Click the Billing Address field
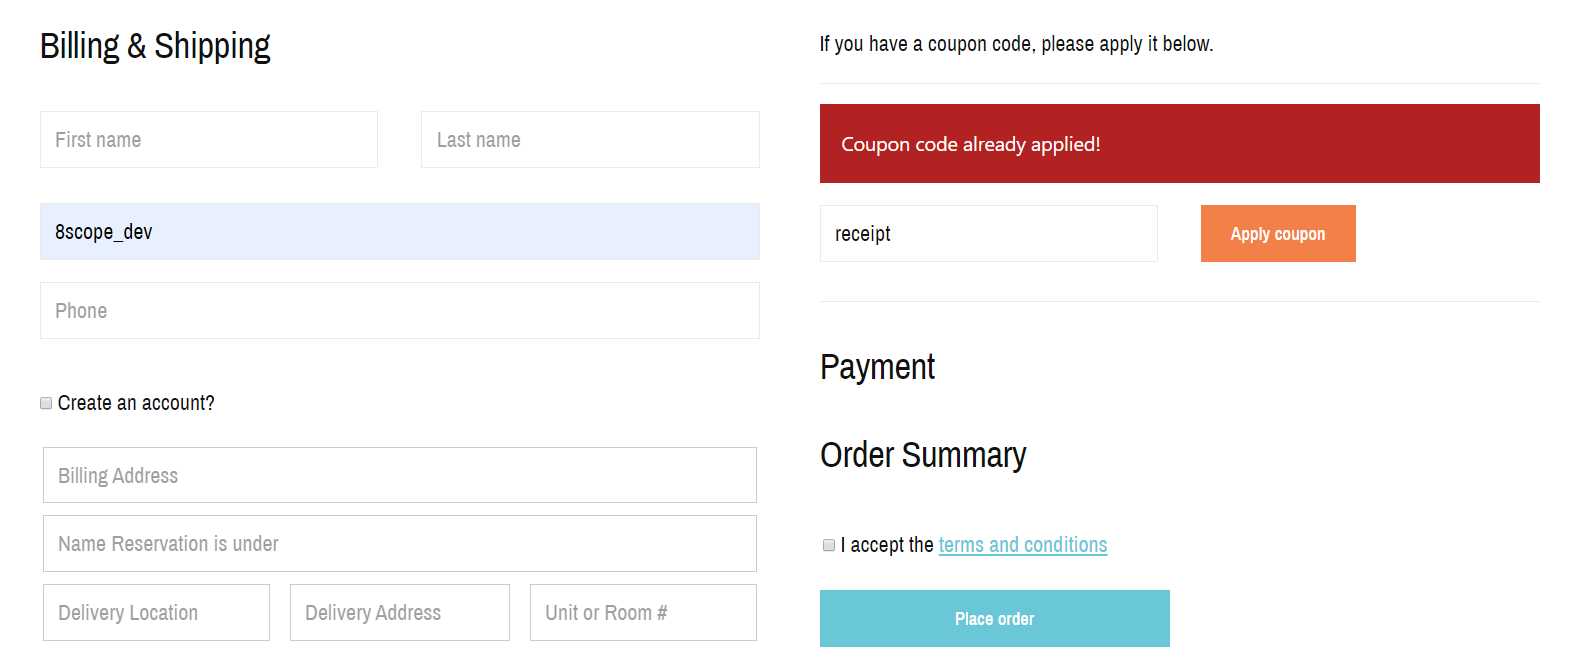This screenshot has height=672, width=1590. pos(398,474)
